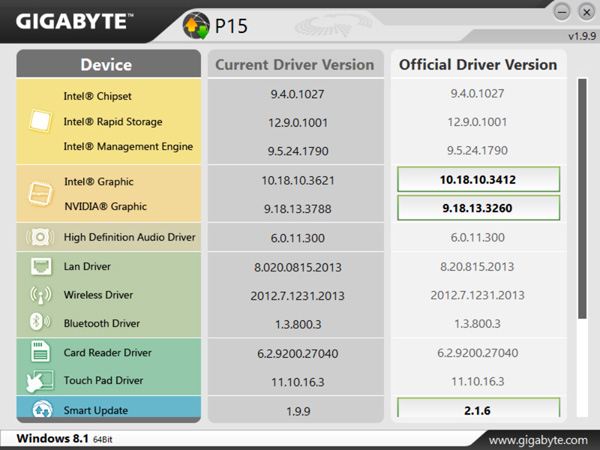Click the Current Driver Version header

(295, 64)
